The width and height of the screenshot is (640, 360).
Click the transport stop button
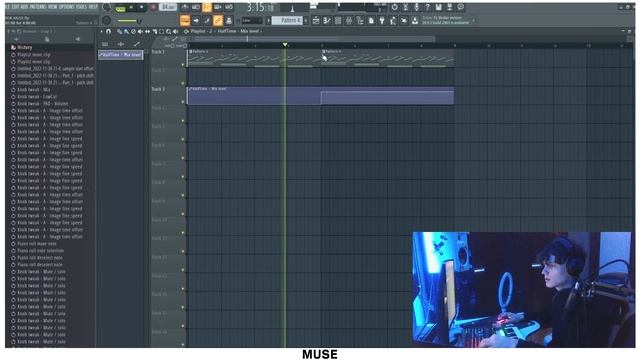click(141, 8)
